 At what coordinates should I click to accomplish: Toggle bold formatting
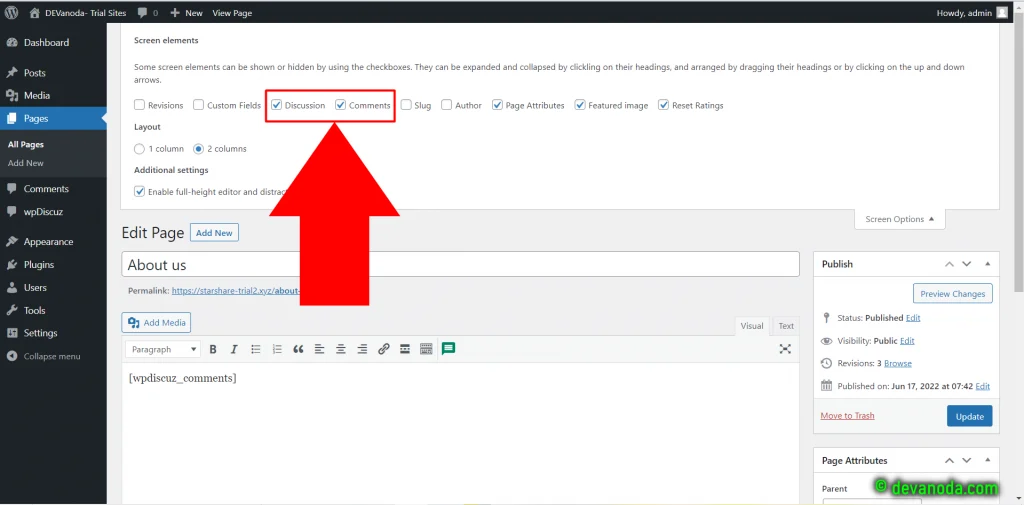tap(213, 350)
